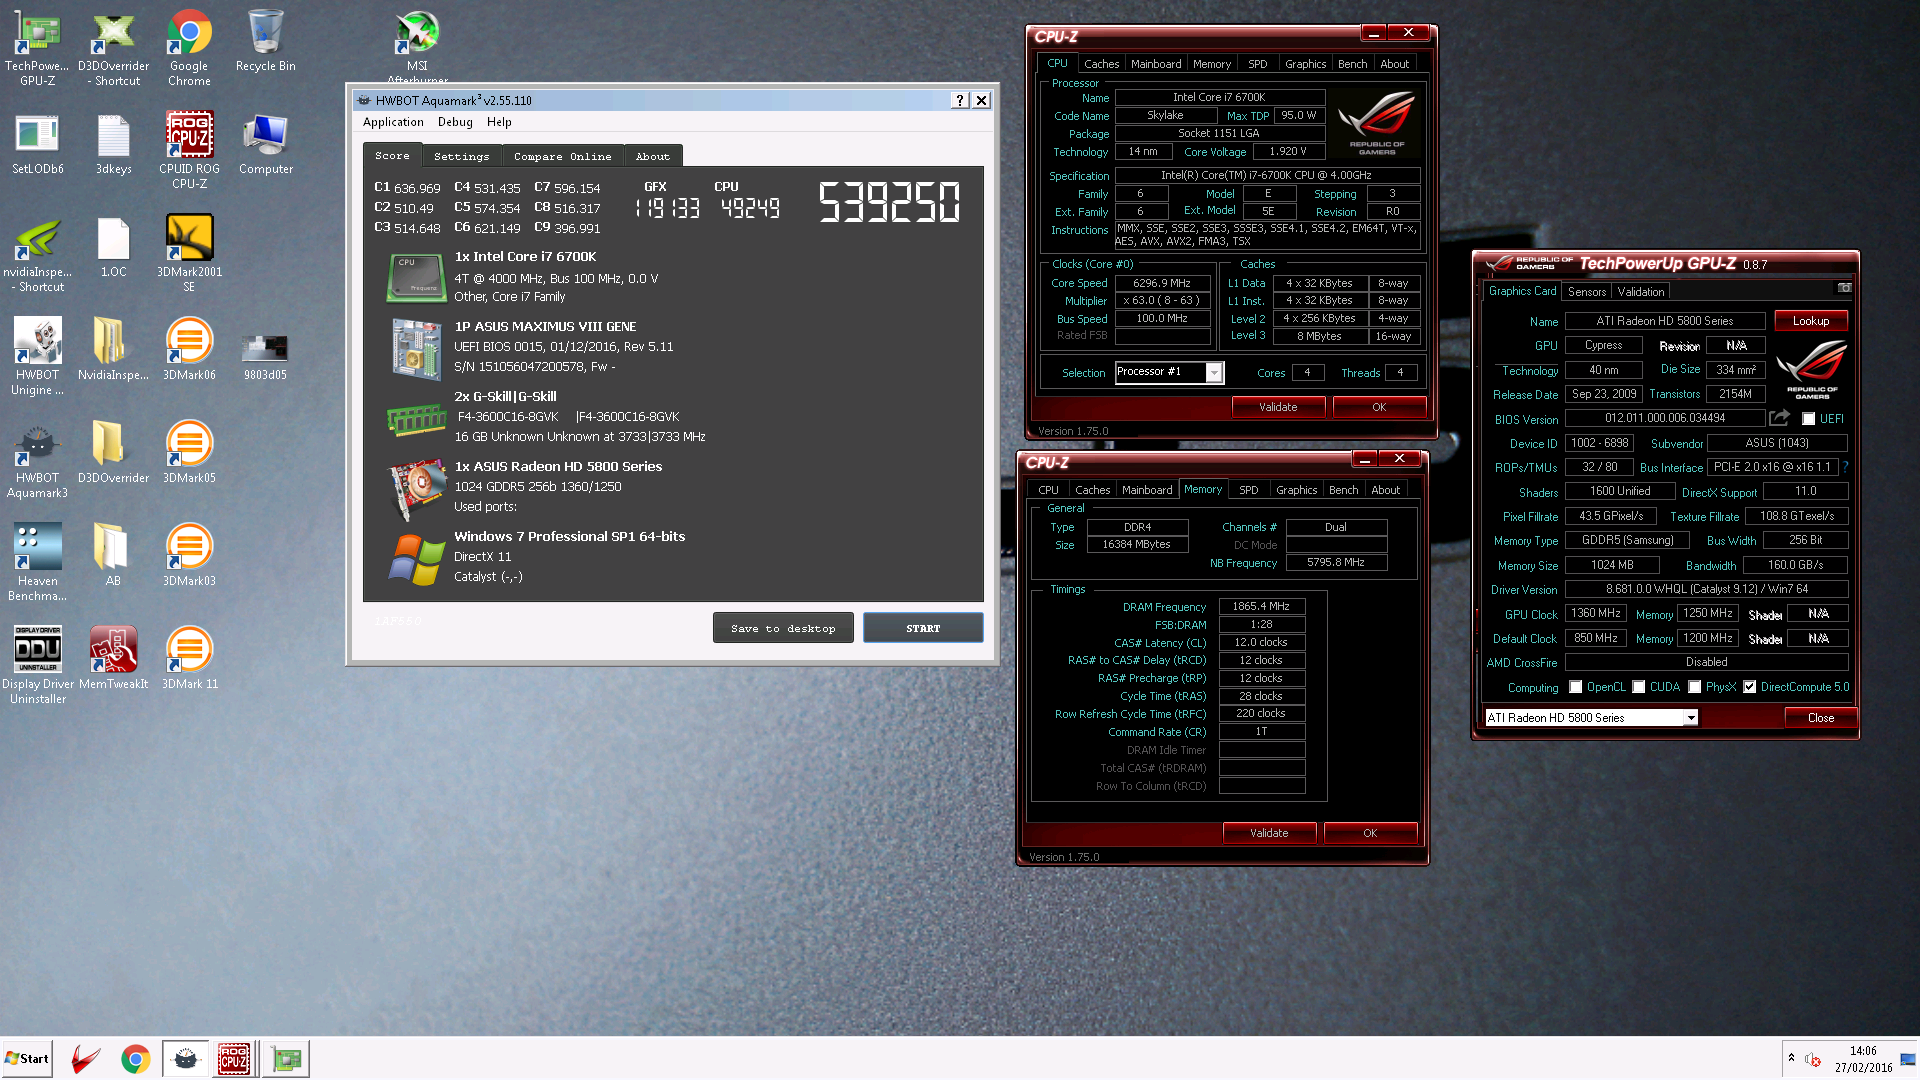The image size is (1920, 1080).
Task: Click Aquamark title bar help question button
Action: (x=960, y=100)
